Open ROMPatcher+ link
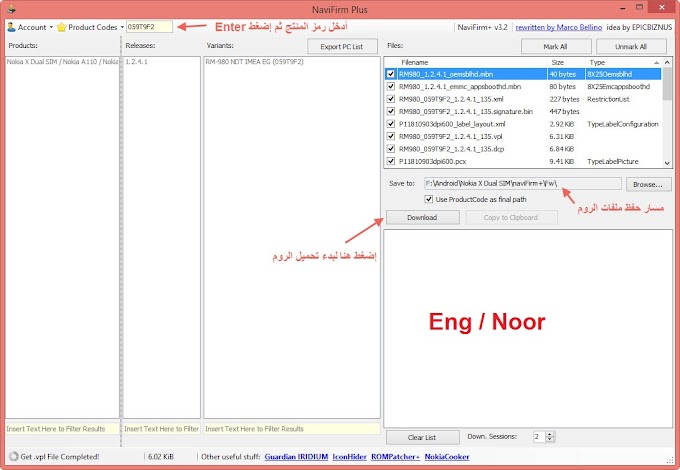The height and width of the screenshot is (470, 680). coord(396,457)
